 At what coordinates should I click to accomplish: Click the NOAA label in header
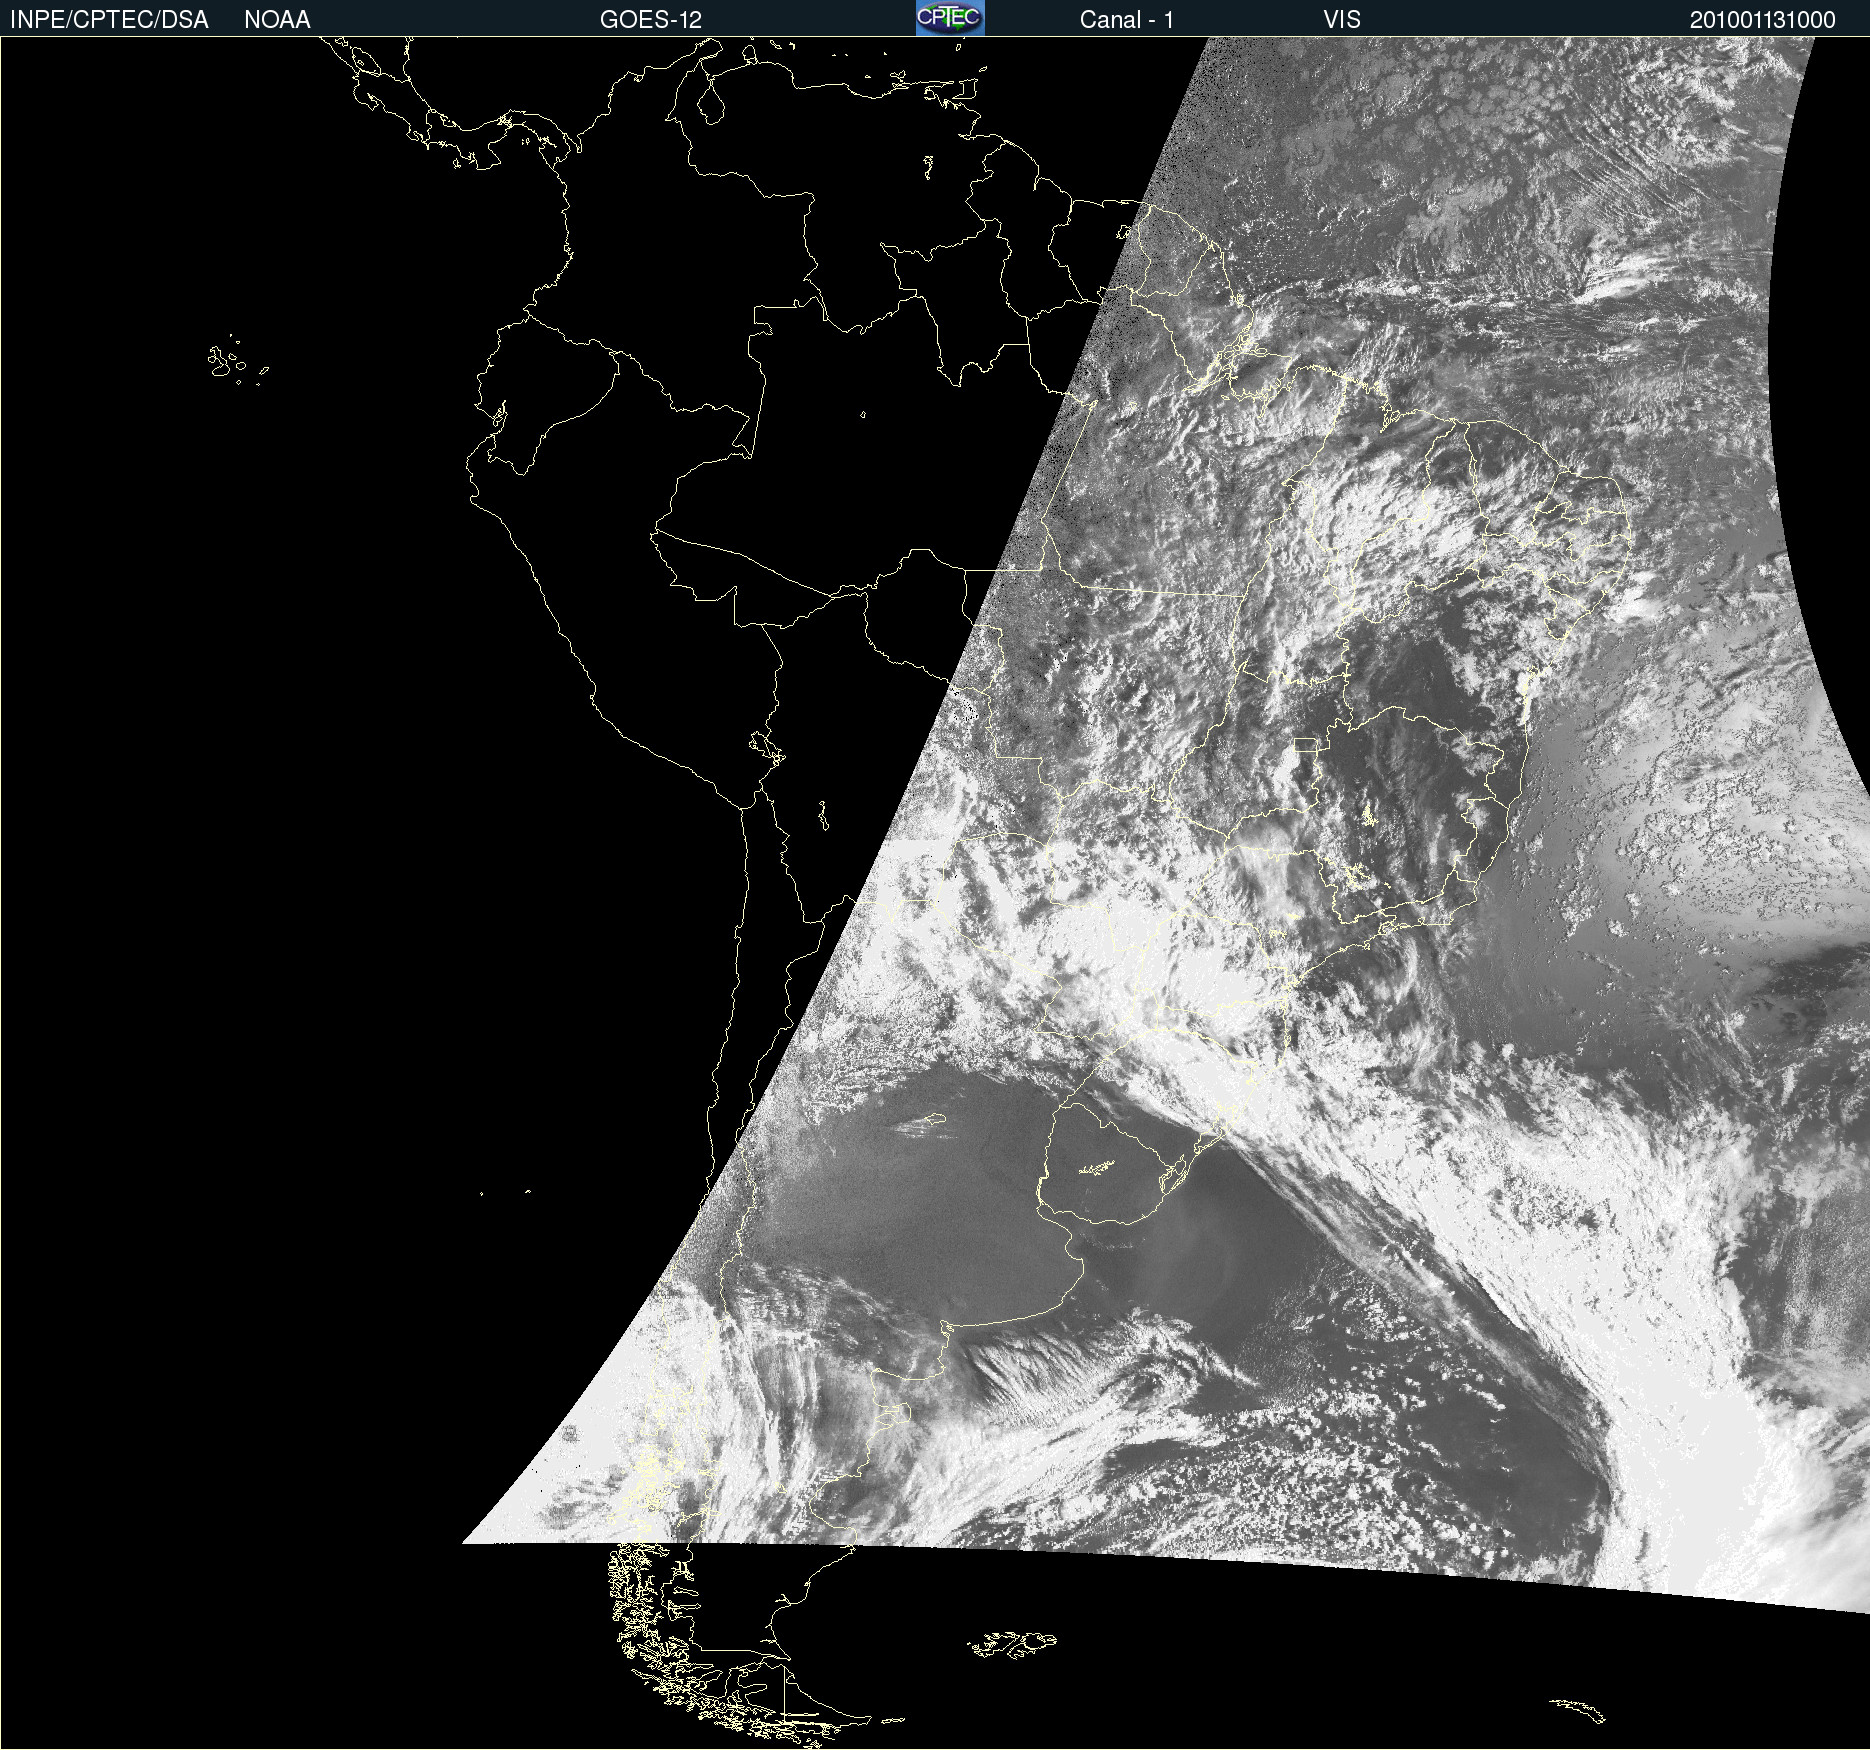pyautogui.click(x=277, y=20)
